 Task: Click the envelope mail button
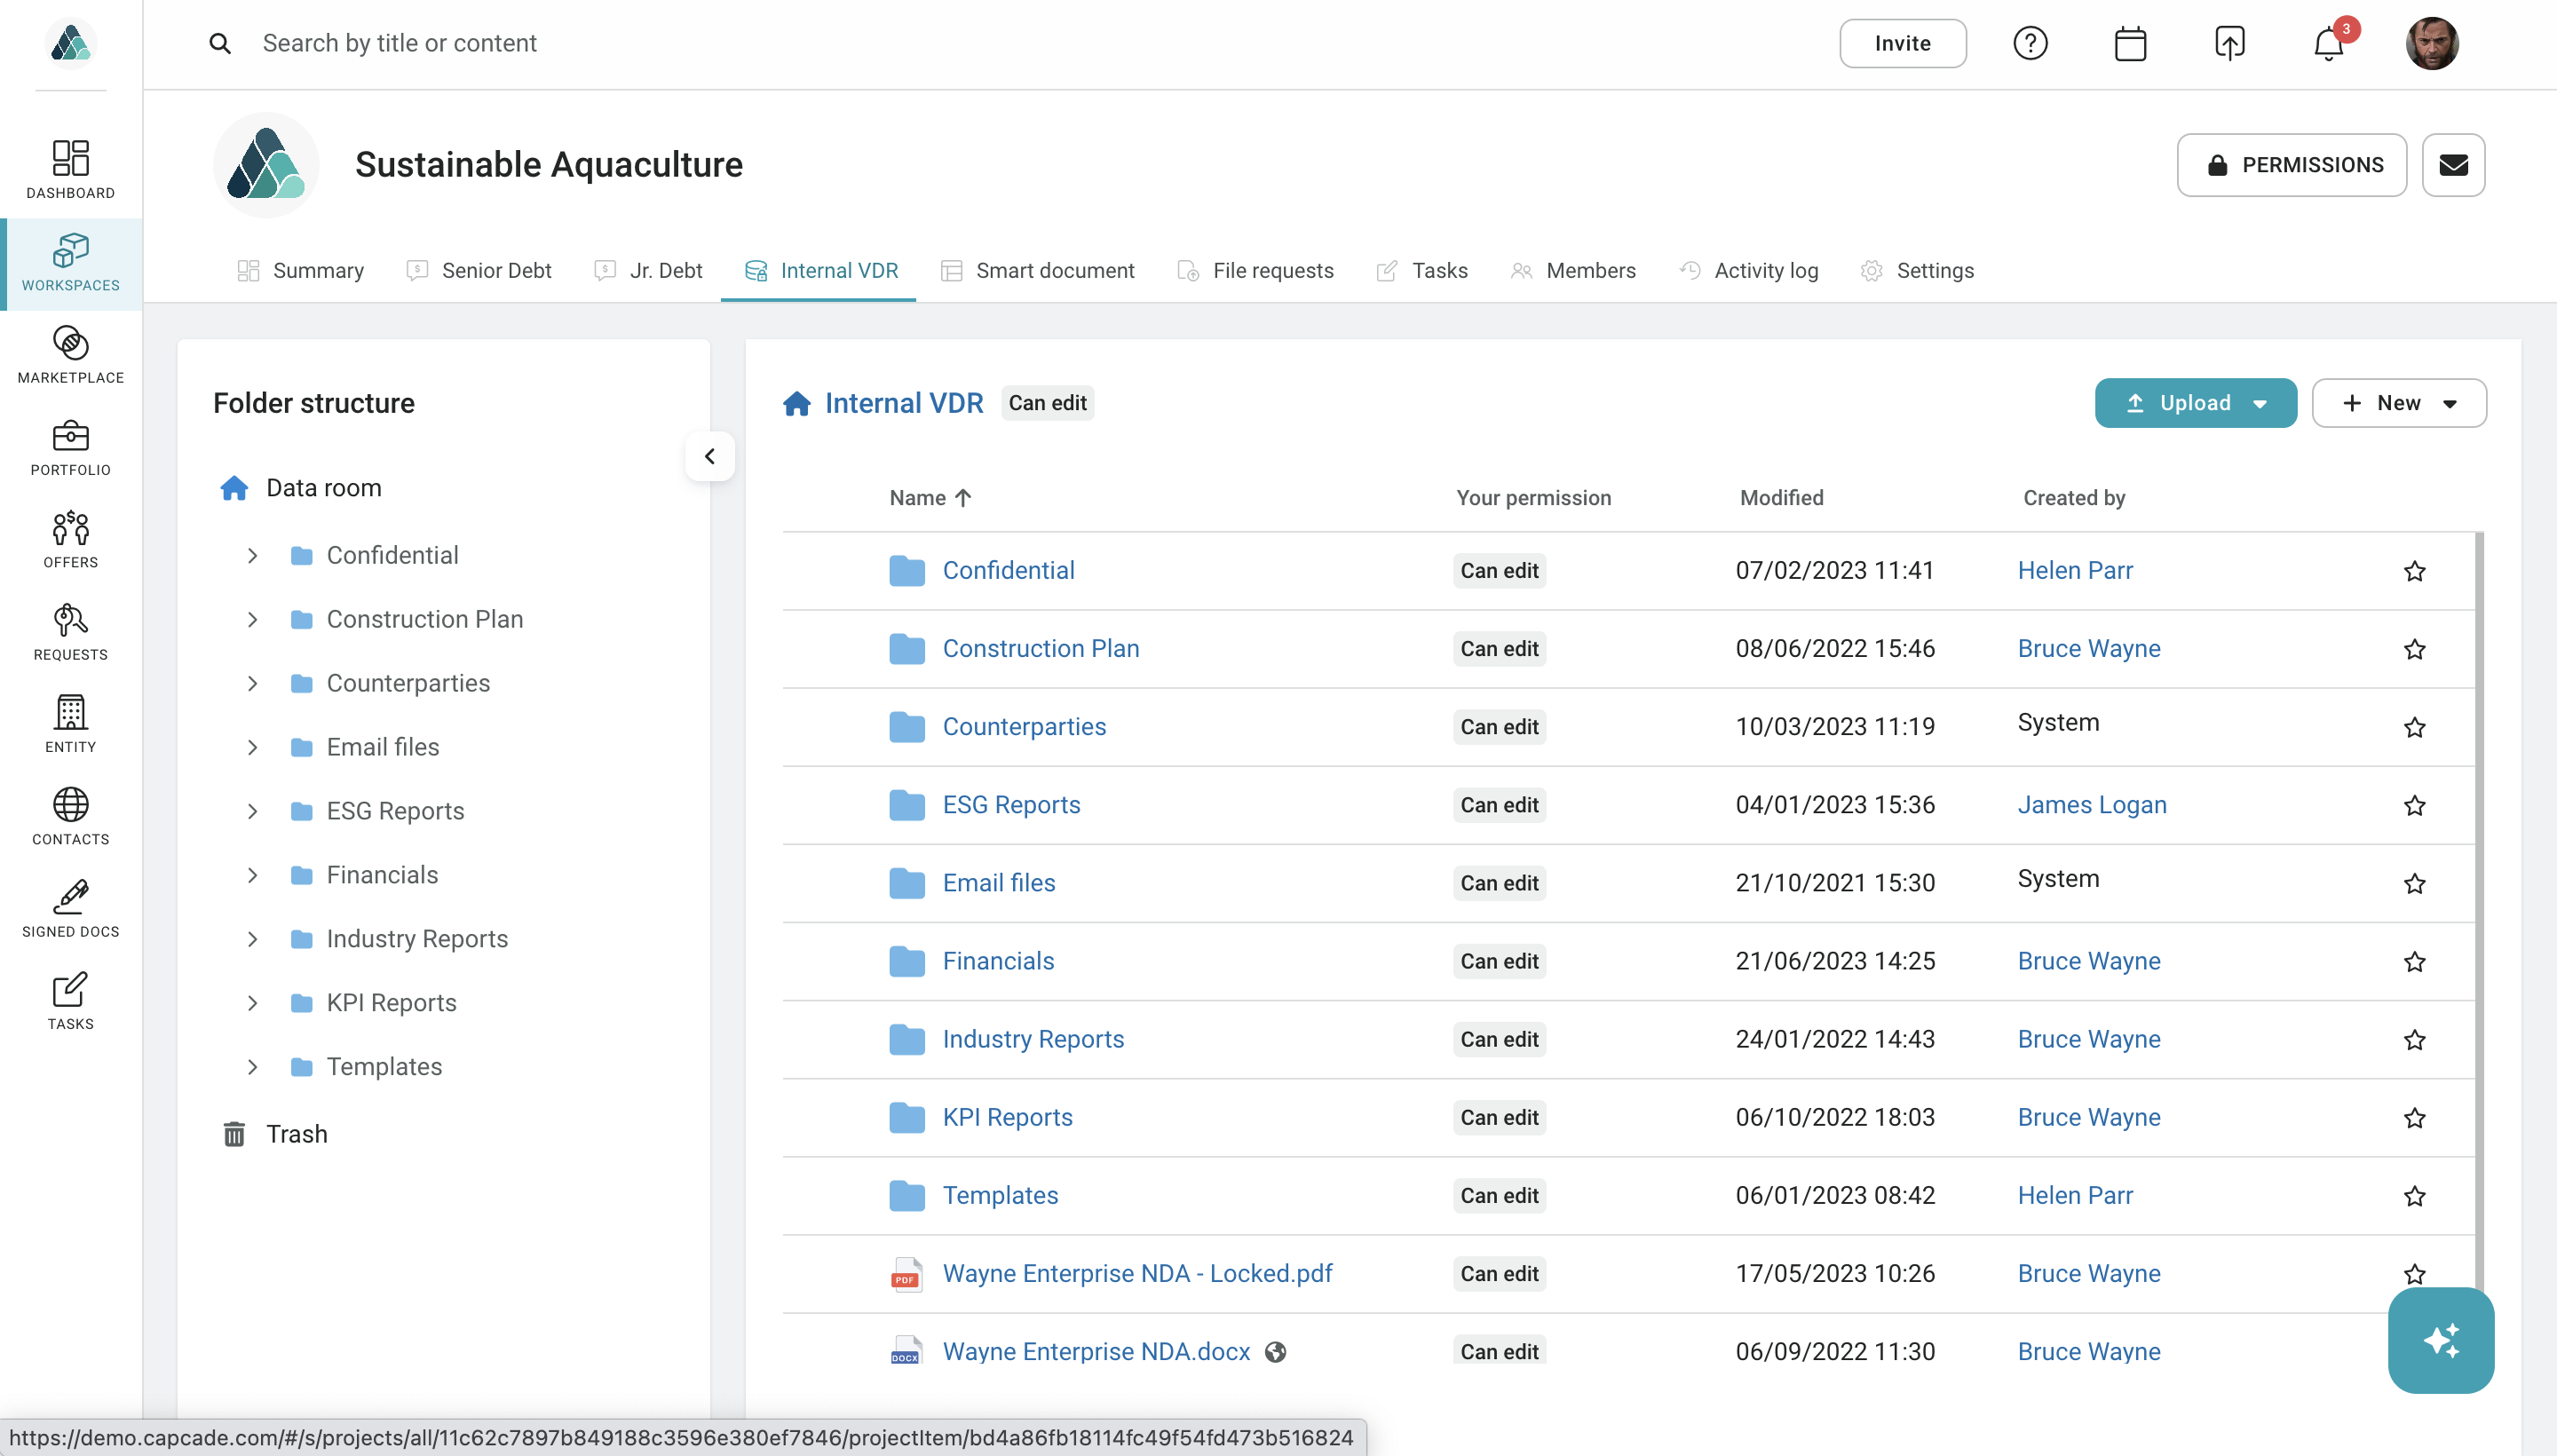point(2453,165)
